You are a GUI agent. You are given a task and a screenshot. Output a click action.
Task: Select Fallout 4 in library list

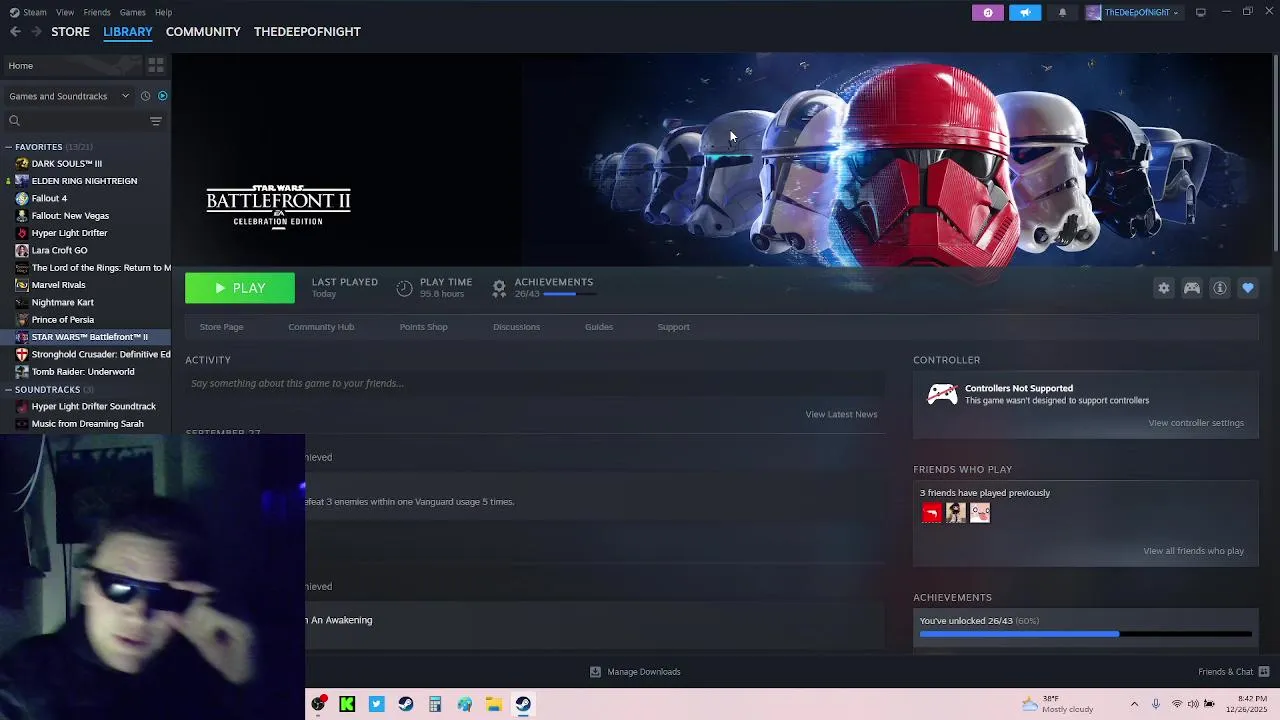pos(49,198)
